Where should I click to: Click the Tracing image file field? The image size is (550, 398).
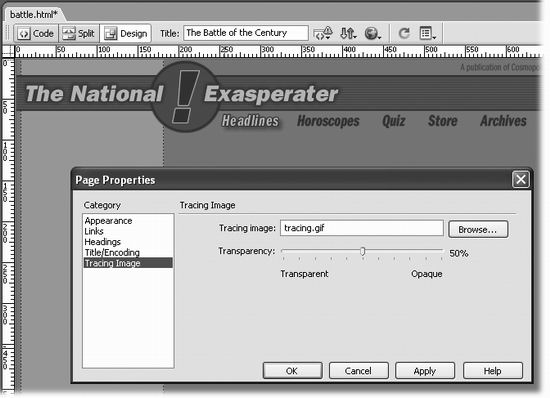coord(362,228)
